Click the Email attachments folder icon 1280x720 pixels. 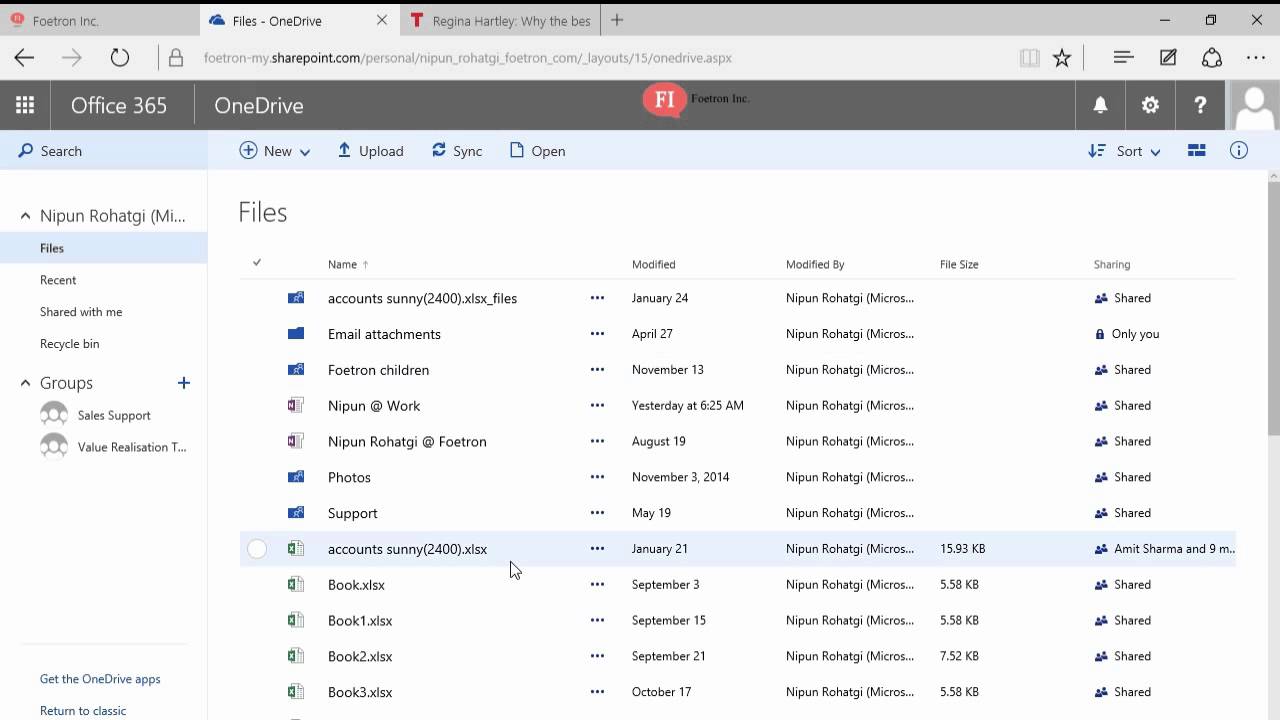pos(296,334)
